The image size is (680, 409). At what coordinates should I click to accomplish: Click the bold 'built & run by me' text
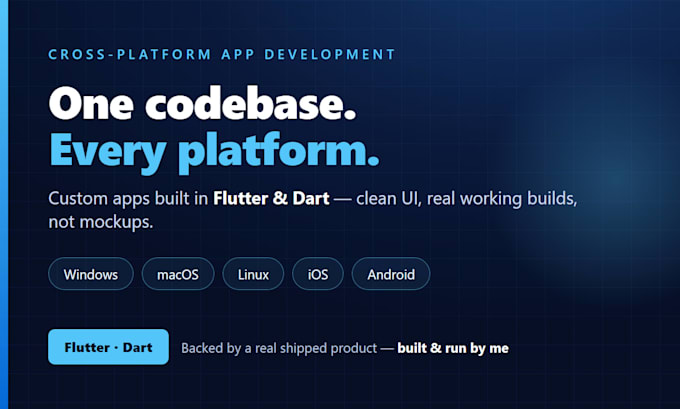tap(453, 348)
